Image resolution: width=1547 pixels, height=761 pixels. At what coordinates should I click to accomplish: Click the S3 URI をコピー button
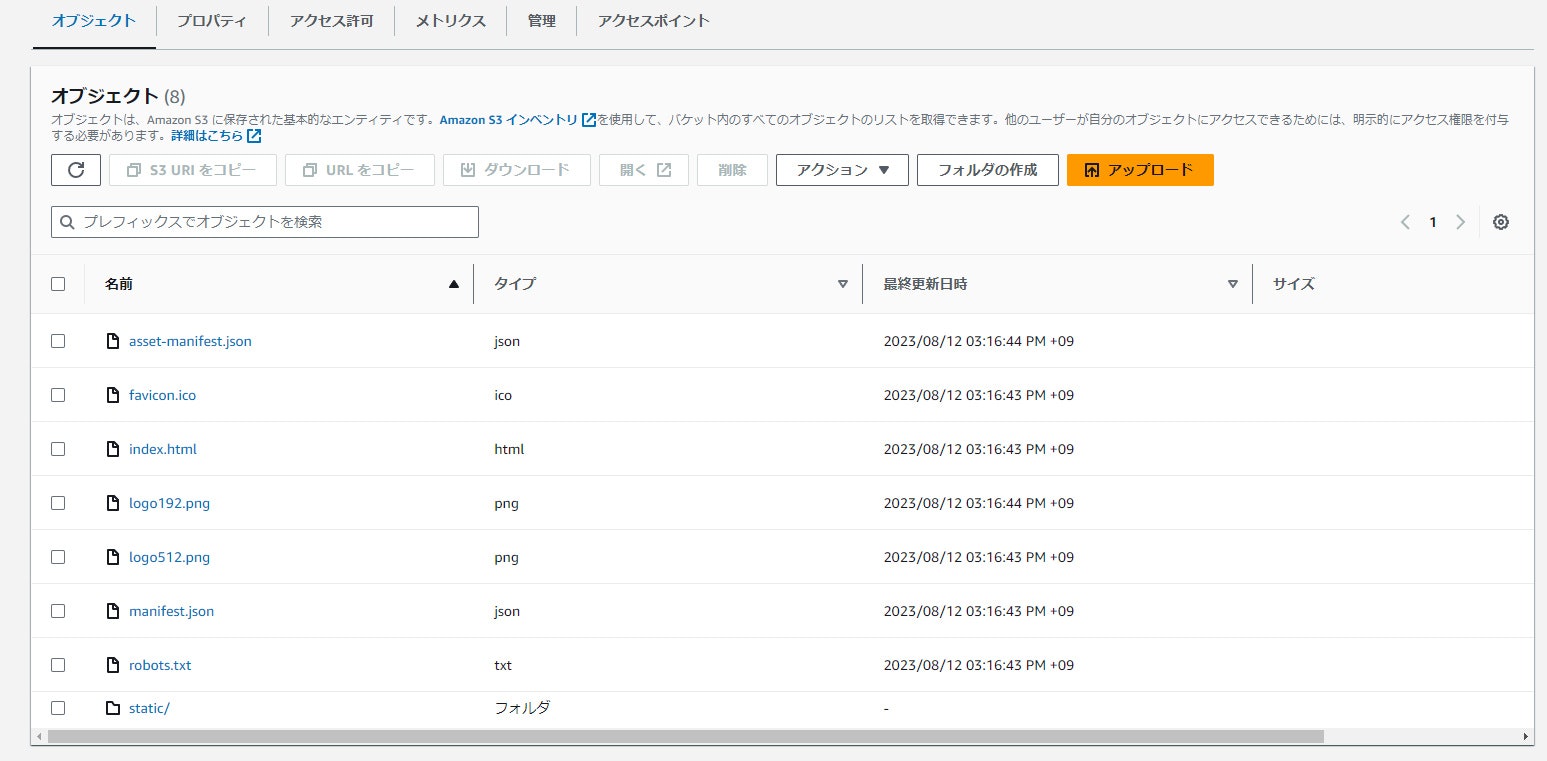click(192, 170)
